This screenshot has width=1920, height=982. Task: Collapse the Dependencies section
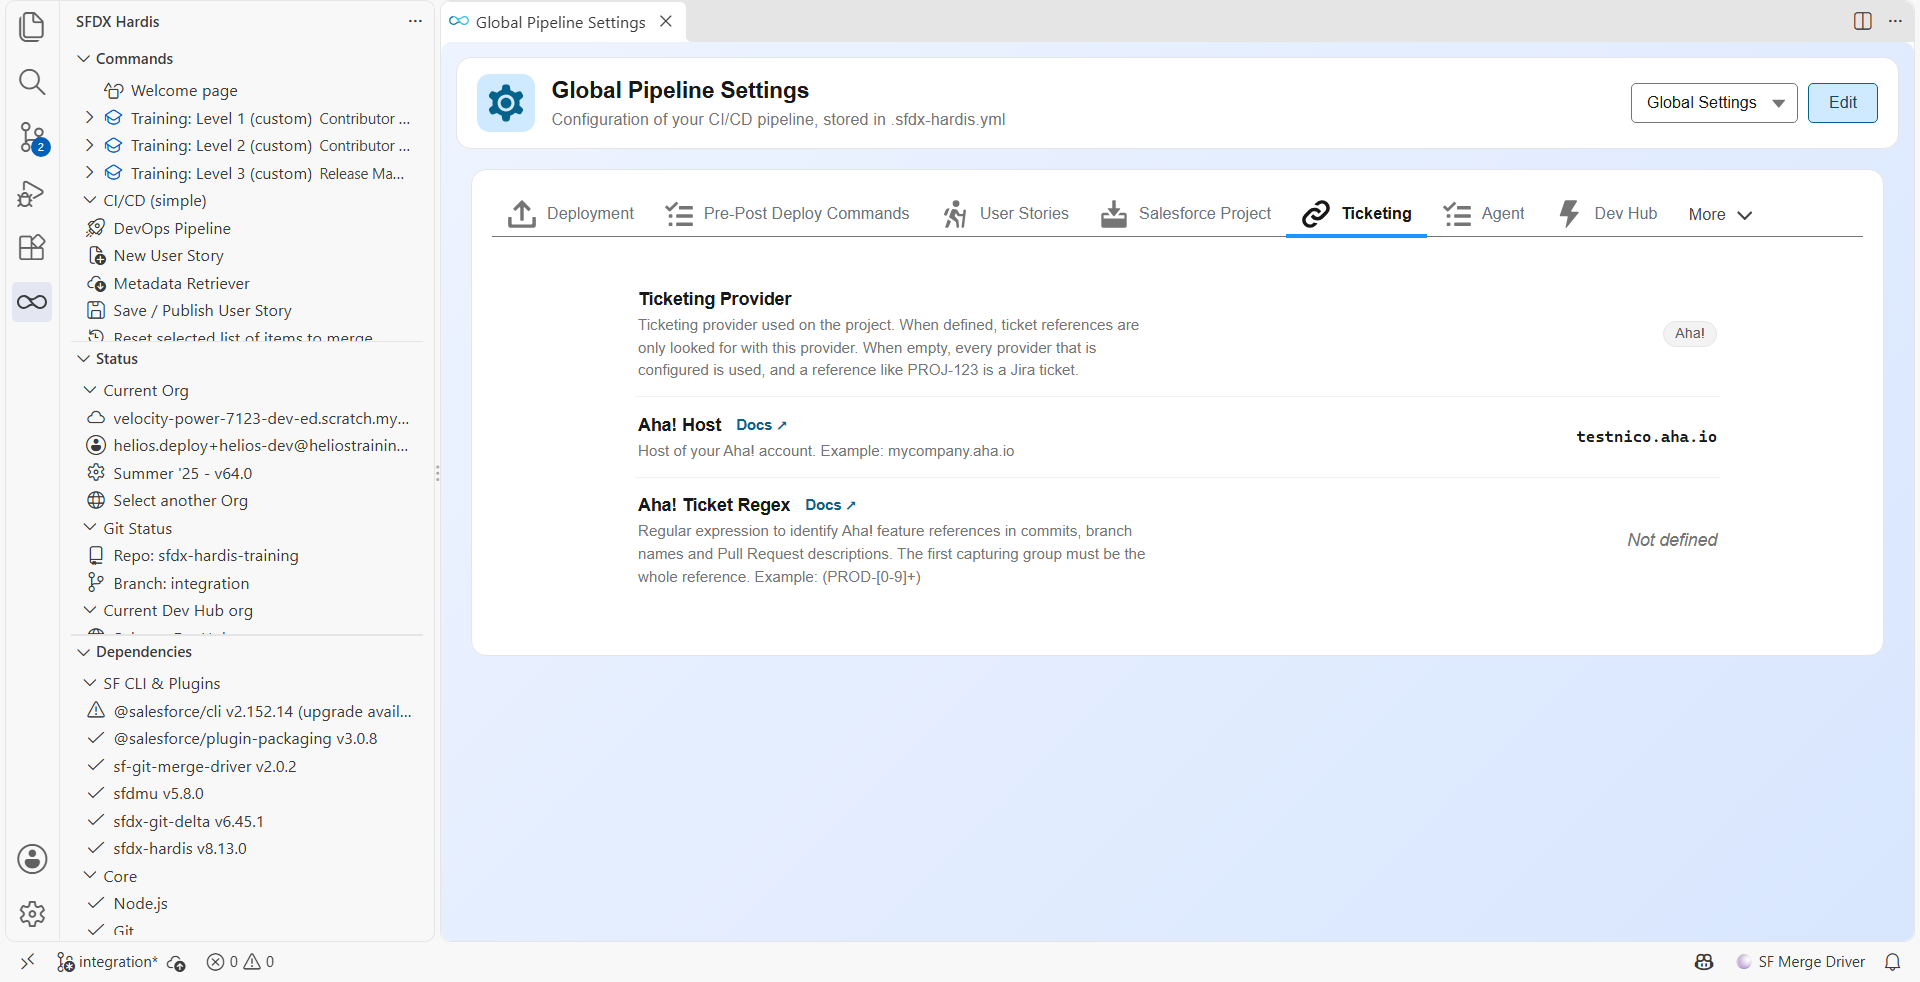[x=84, y=652]
